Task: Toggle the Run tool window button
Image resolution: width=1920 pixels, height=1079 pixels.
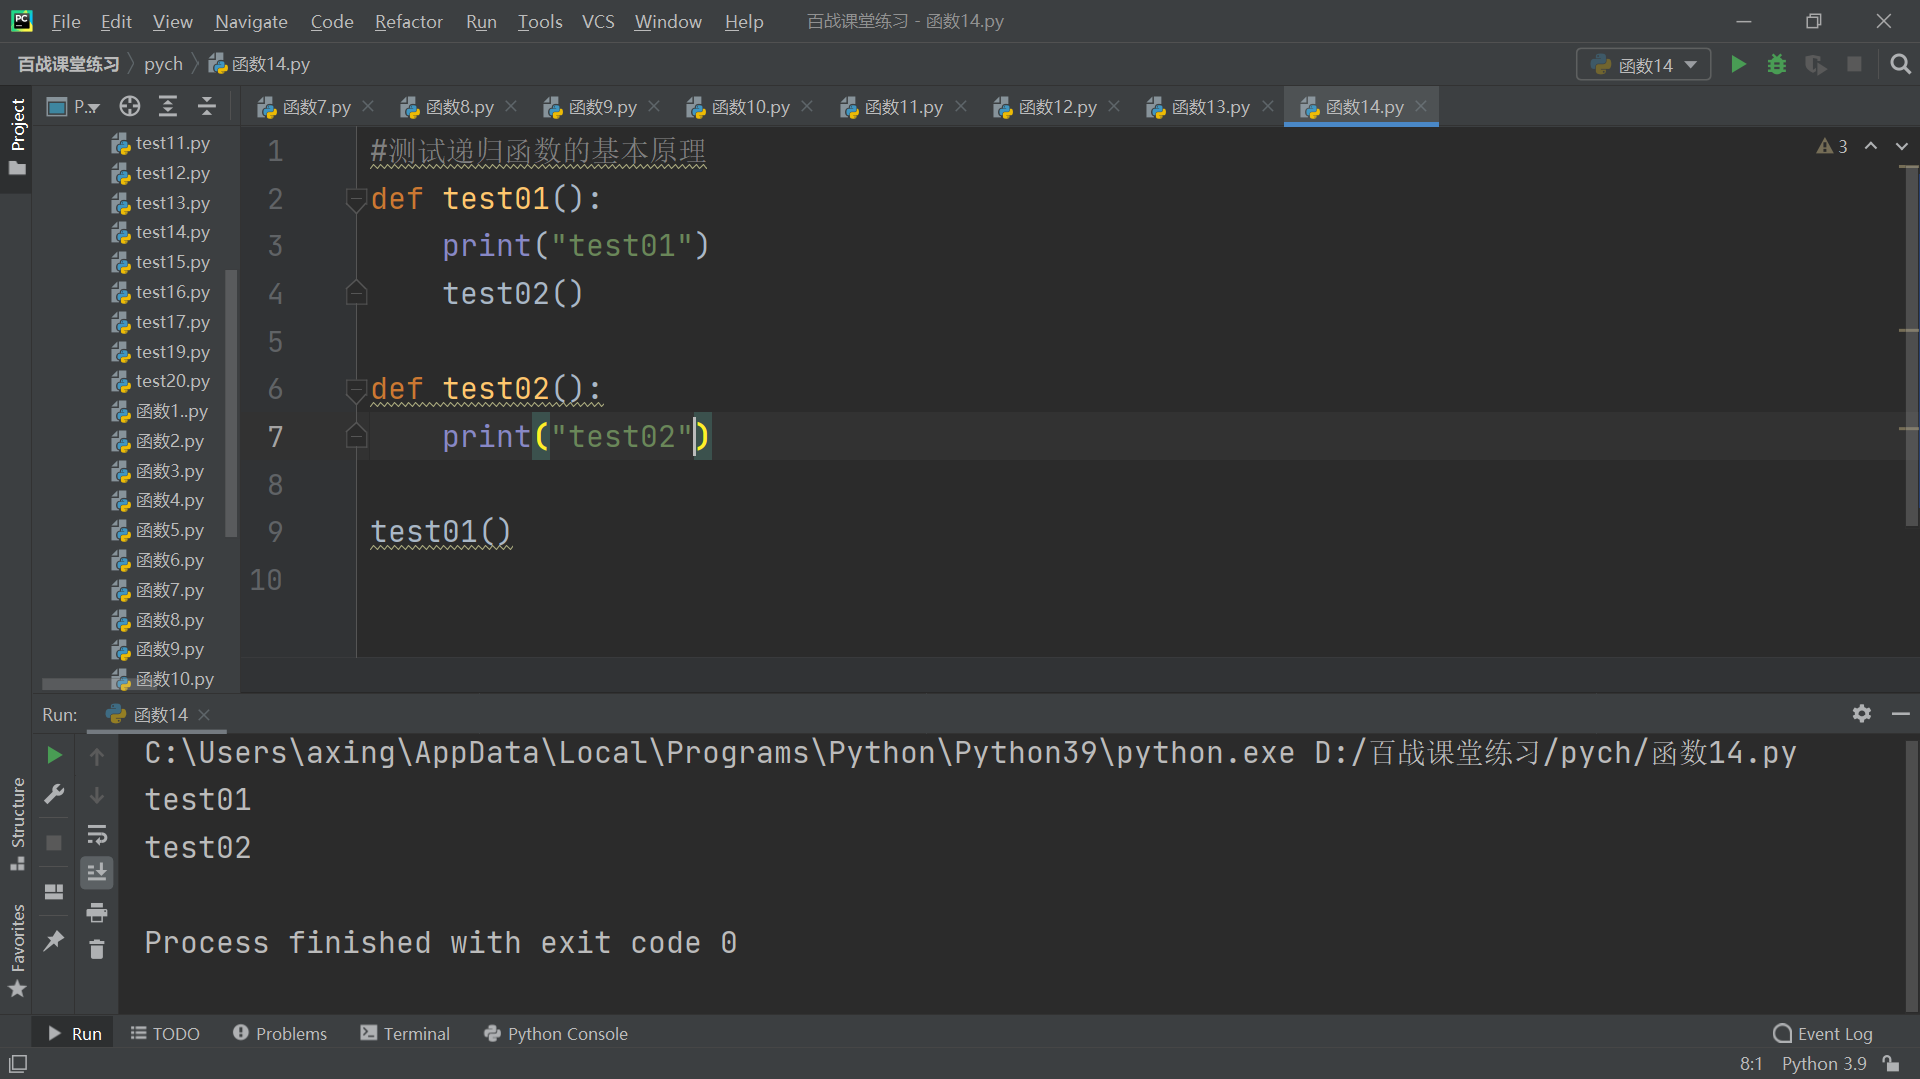Action: pyautogui.click(x=75, y=1033)
